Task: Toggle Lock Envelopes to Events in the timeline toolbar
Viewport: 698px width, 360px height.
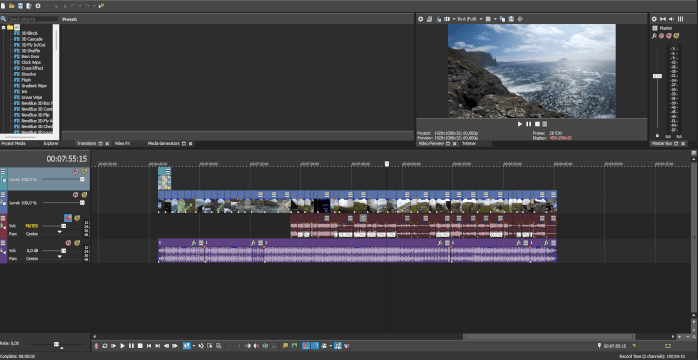Action: 338,346
